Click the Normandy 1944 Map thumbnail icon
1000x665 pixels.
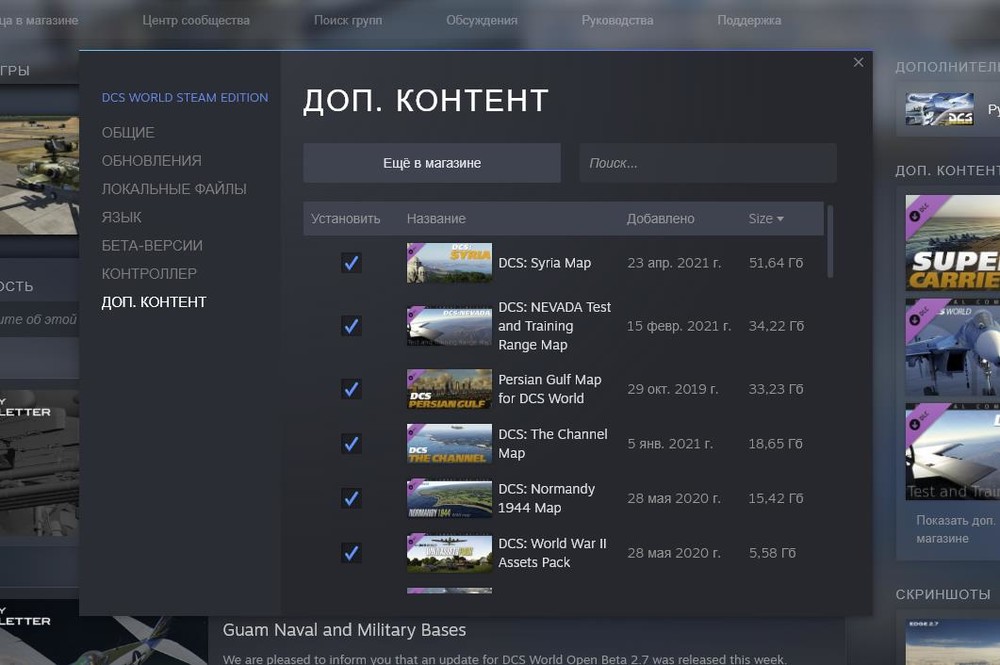coord(449,499)
